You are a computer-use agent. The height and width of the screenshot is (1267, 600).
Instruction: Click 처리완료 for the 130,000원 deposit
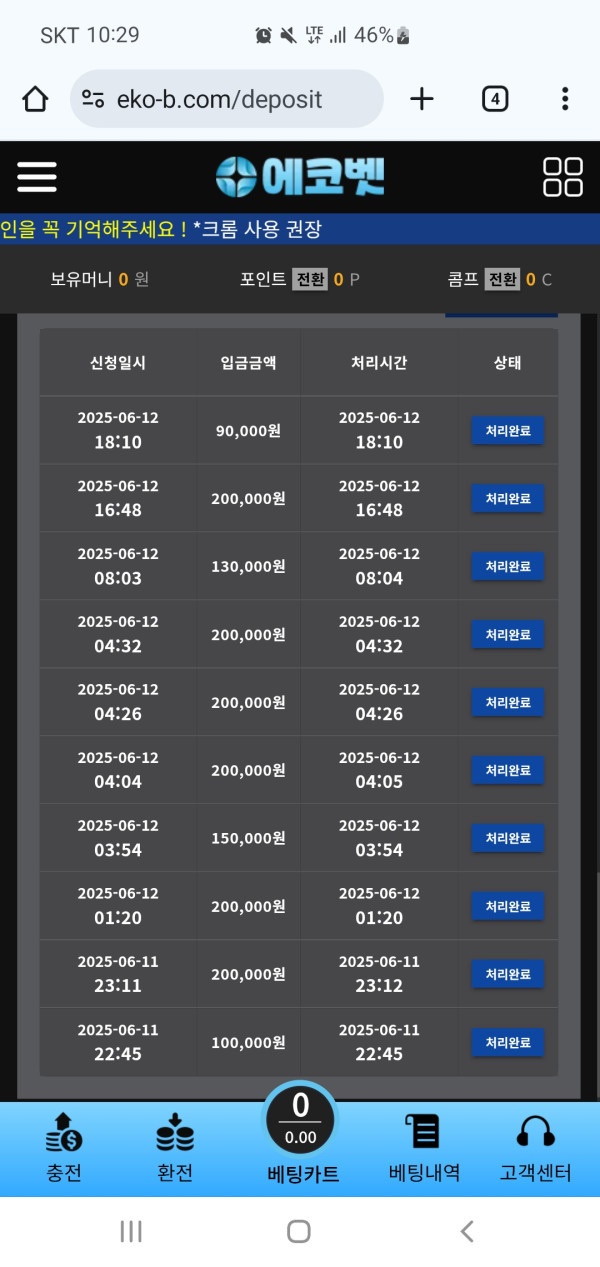[508, 566]
